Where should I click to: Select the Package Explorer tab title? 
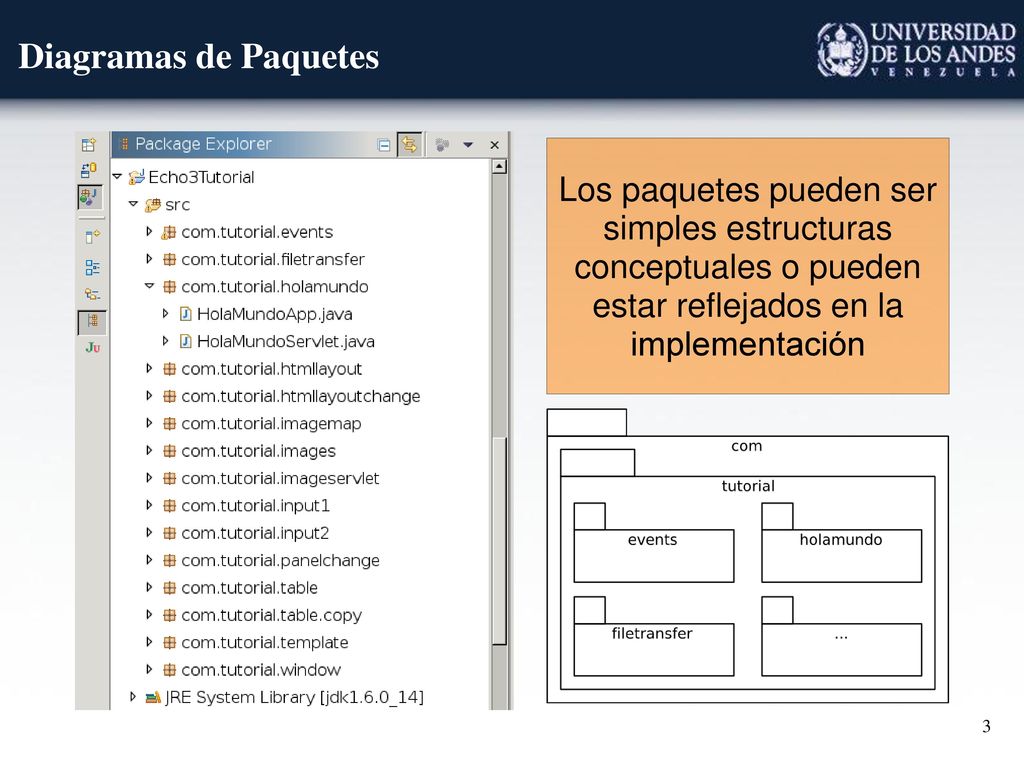coord(203,144)
